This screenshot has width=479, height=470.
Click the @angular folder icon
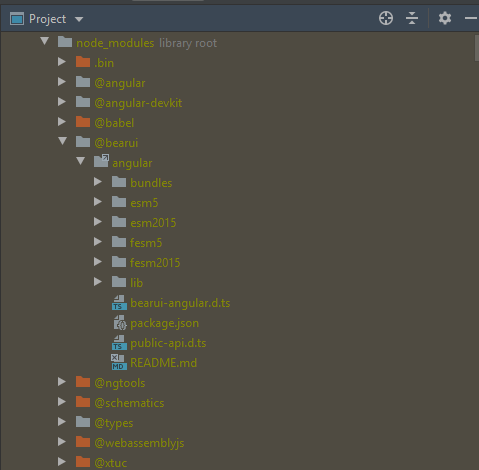(x=83, y=82)
